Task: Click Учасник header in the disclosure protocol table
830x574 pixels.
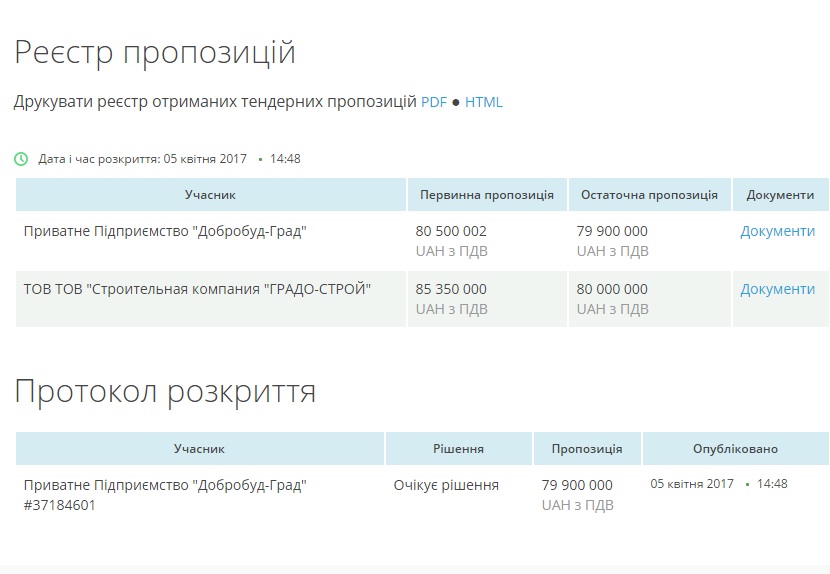Action: pyautogui.click(x=199, y=449)
